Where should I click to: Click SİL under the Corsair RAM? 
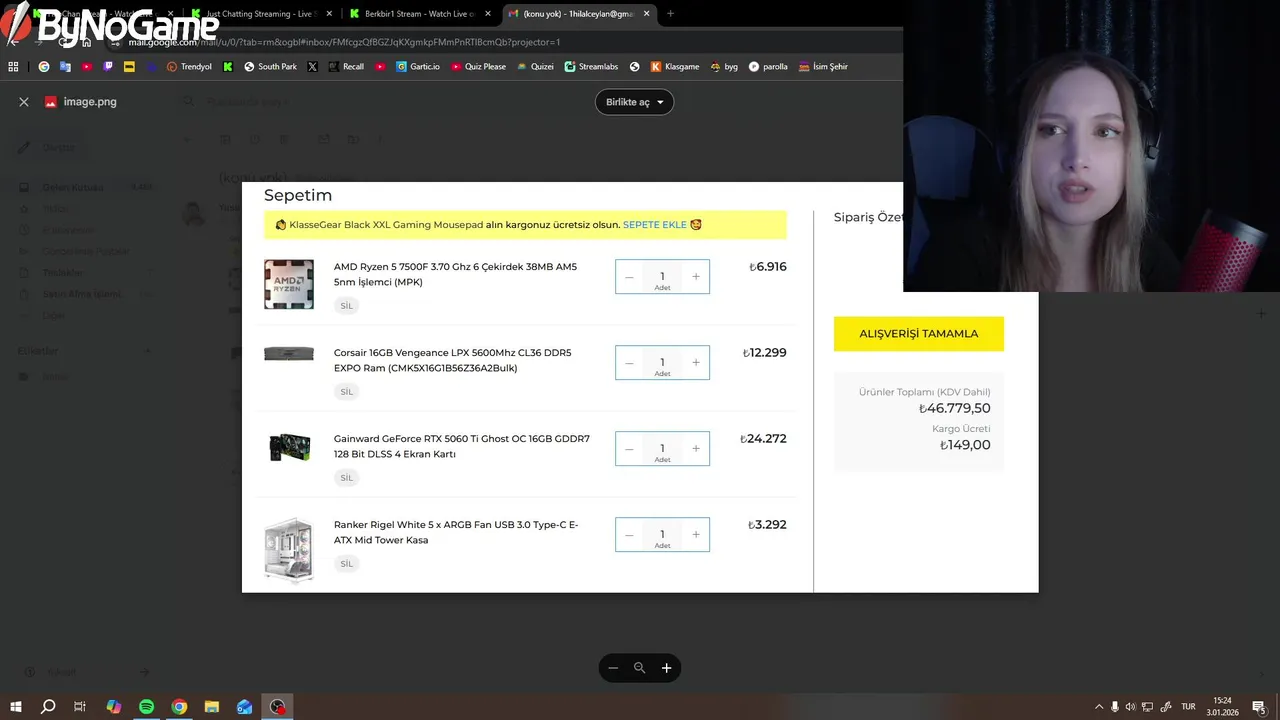pyautogui.click(x=346, y=392)
